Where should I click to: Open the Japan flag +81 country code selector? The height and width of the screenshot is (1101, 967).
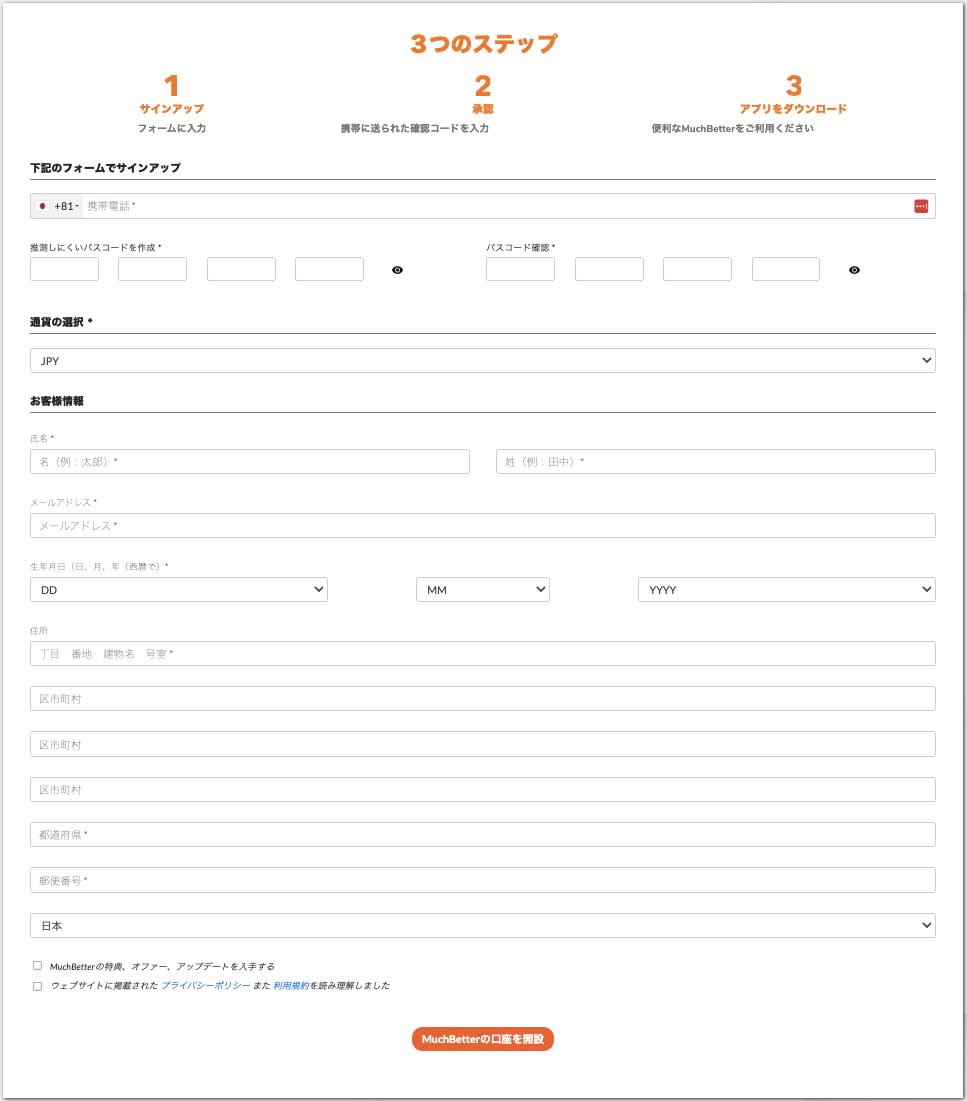point(58,206)
